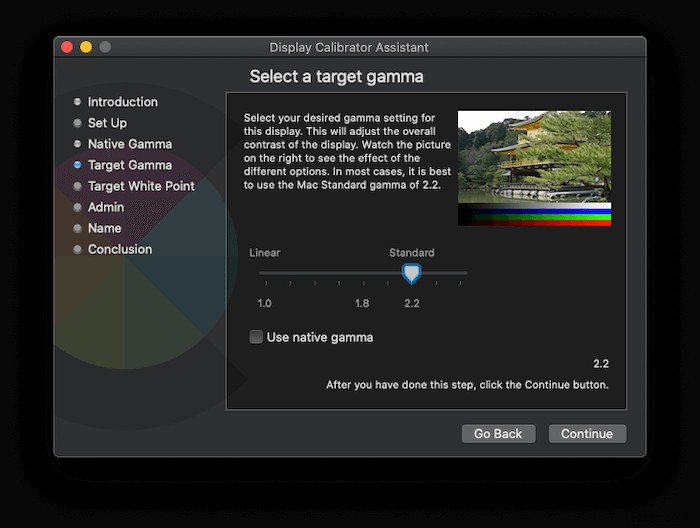Click the RGB color bars under preview
Screen dimensions: 700x528
[534, 215]
